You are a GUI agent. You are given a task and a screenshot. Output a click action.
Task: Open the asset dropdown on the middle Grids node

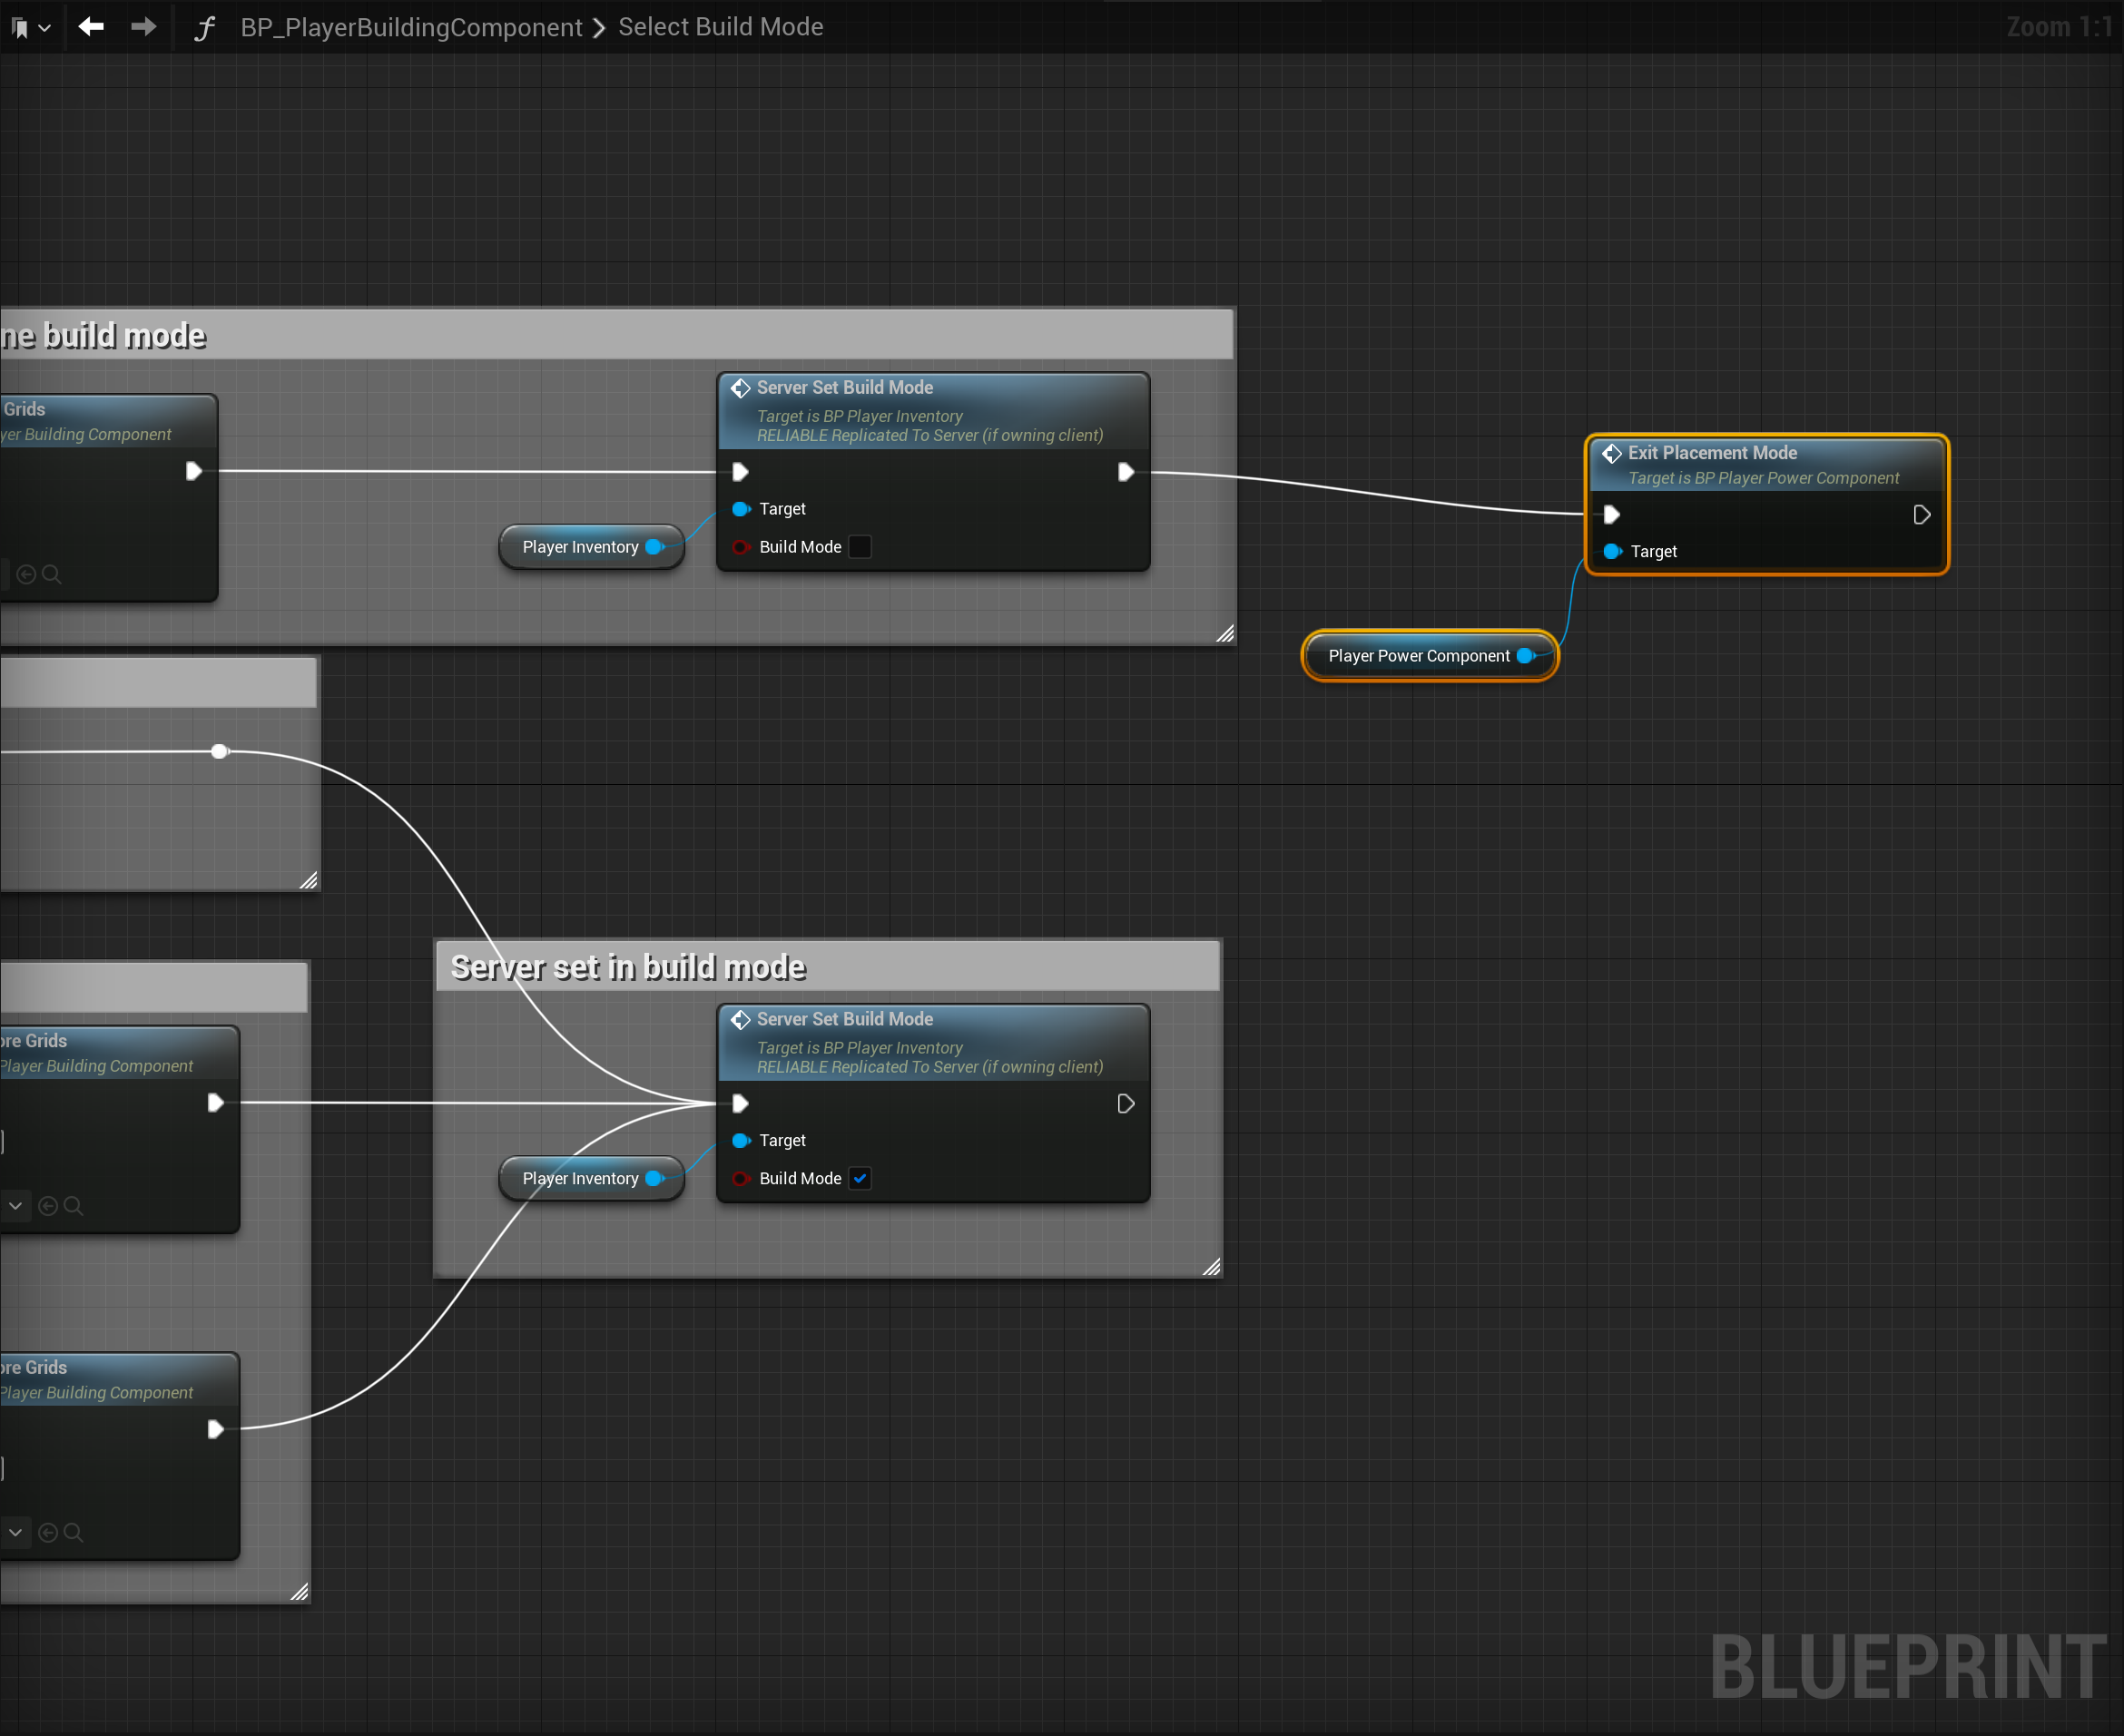[x=15, y=1206]
